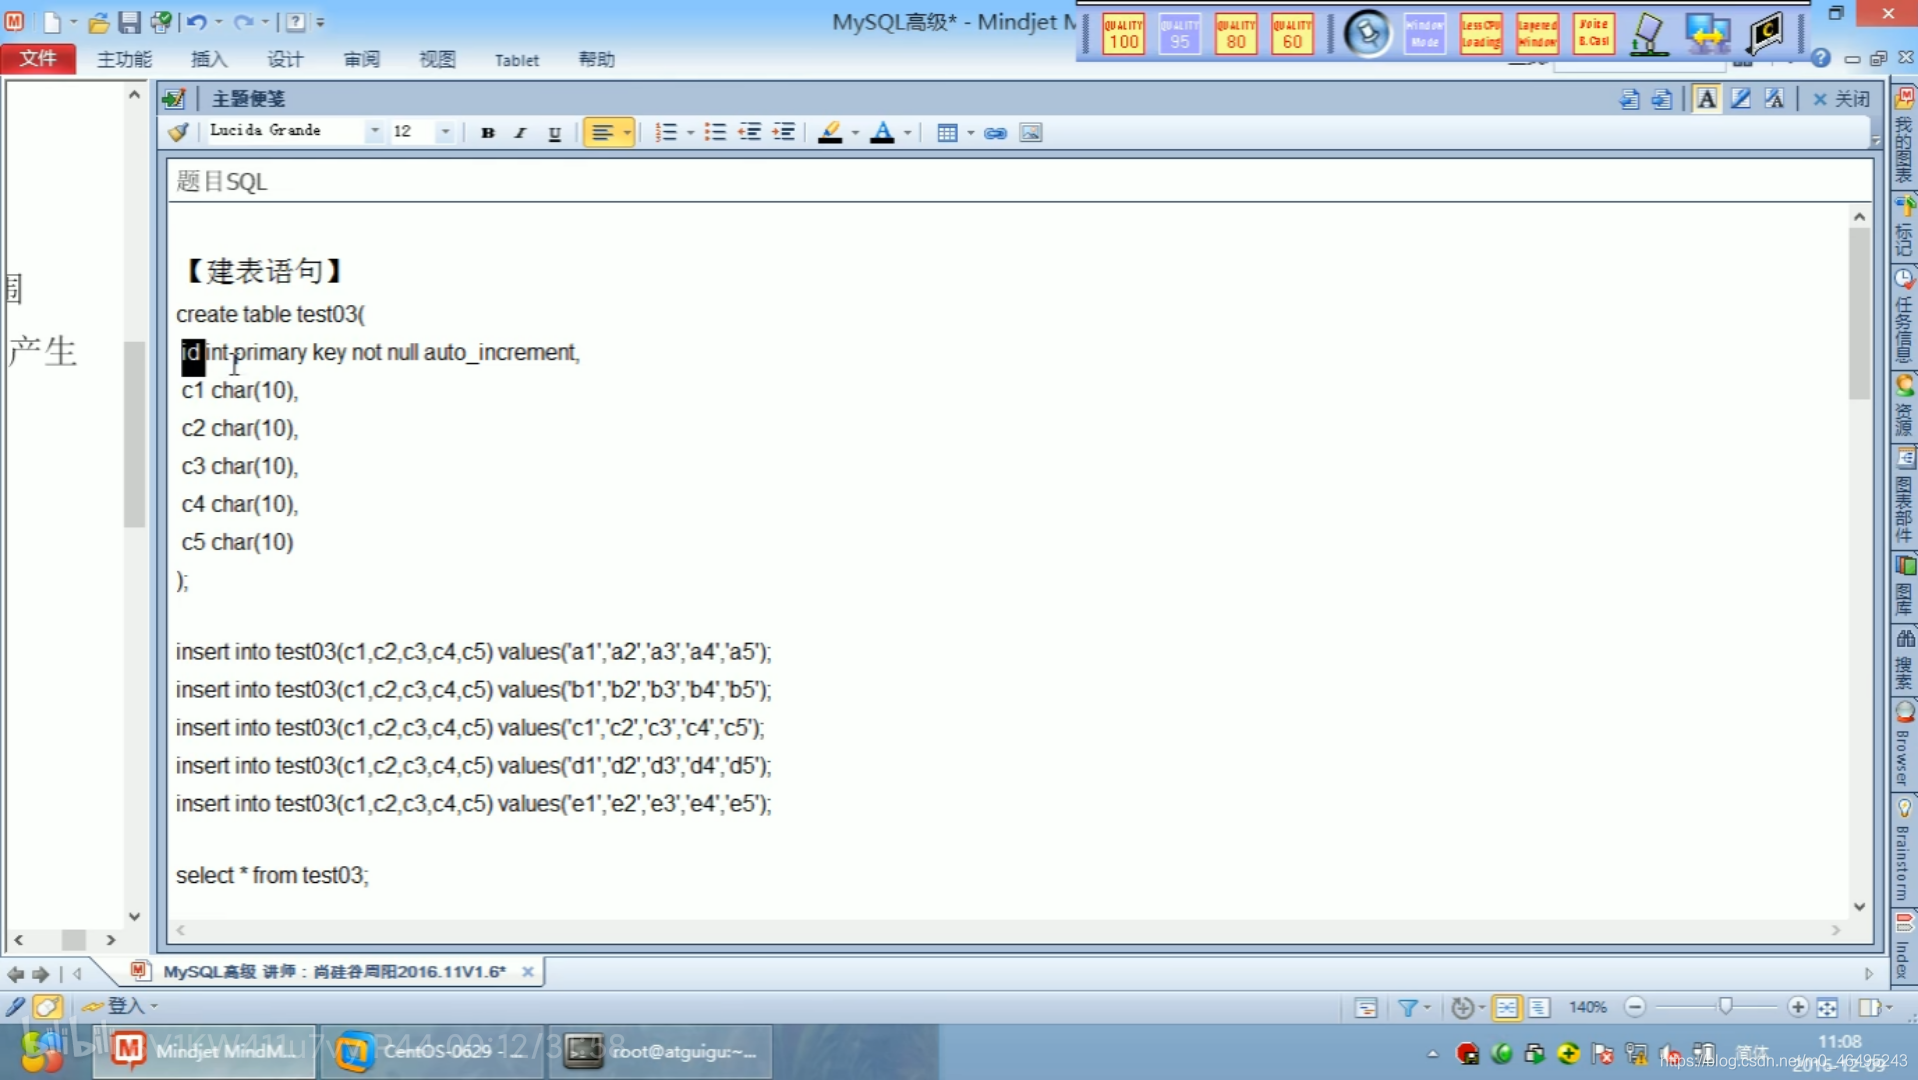Image resolution: width=1918 pixels, height=1080 pixels.
Task: Click the zoom in plus button
Action: (x=1797, y=1007)
